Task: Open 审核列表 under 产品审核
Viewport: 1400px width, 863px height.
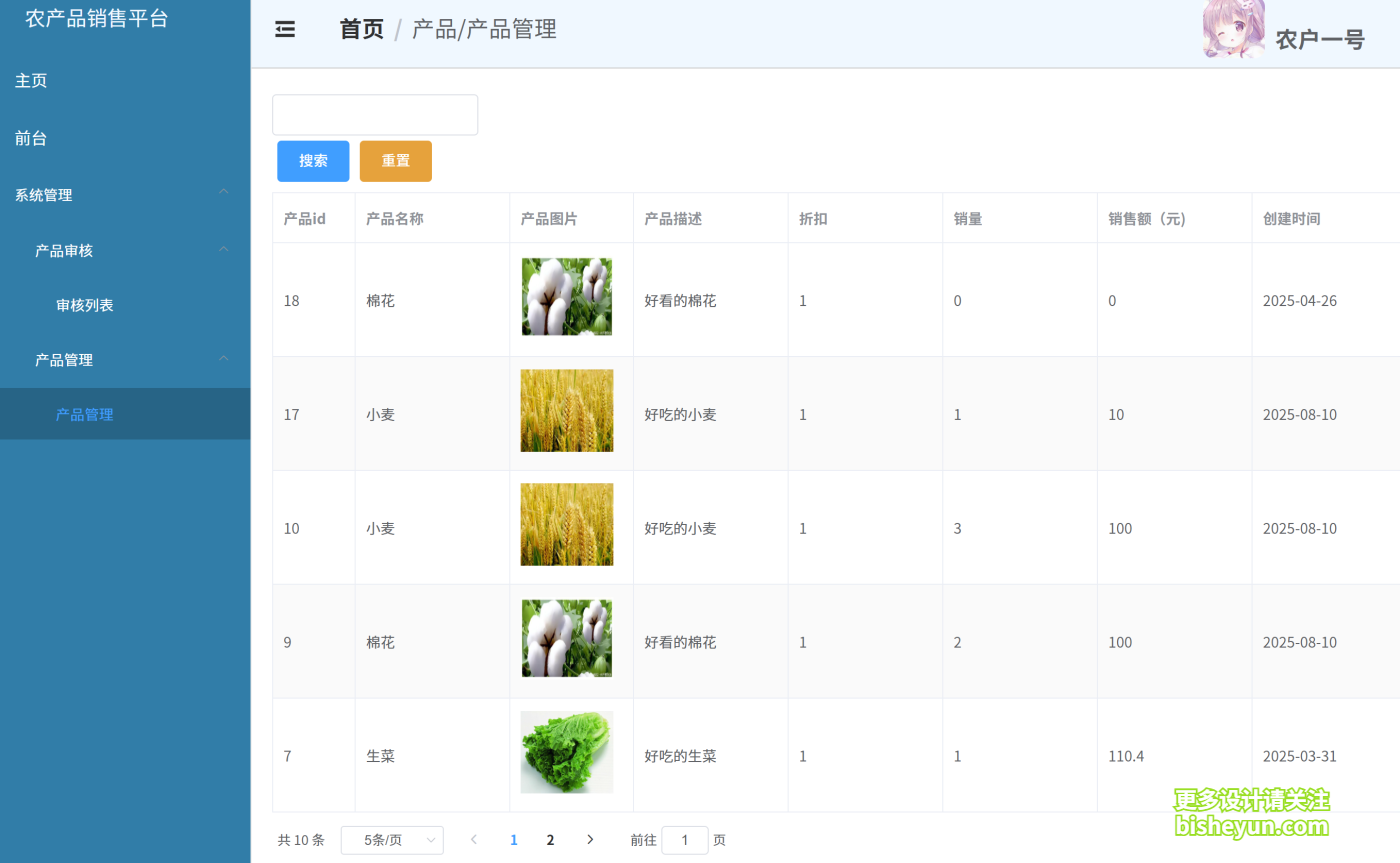Action: click(85, 304)
